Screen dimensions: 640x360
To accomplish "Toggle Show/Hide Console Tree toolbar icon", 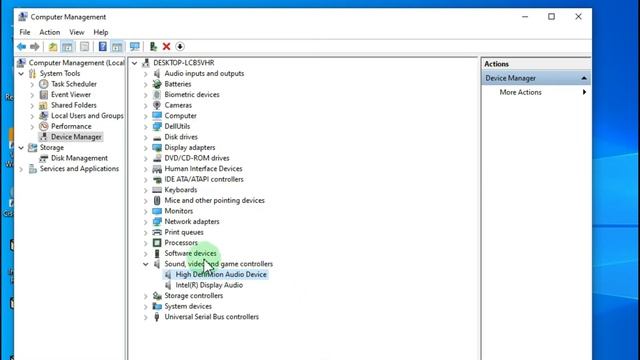I will pos(67,47).
